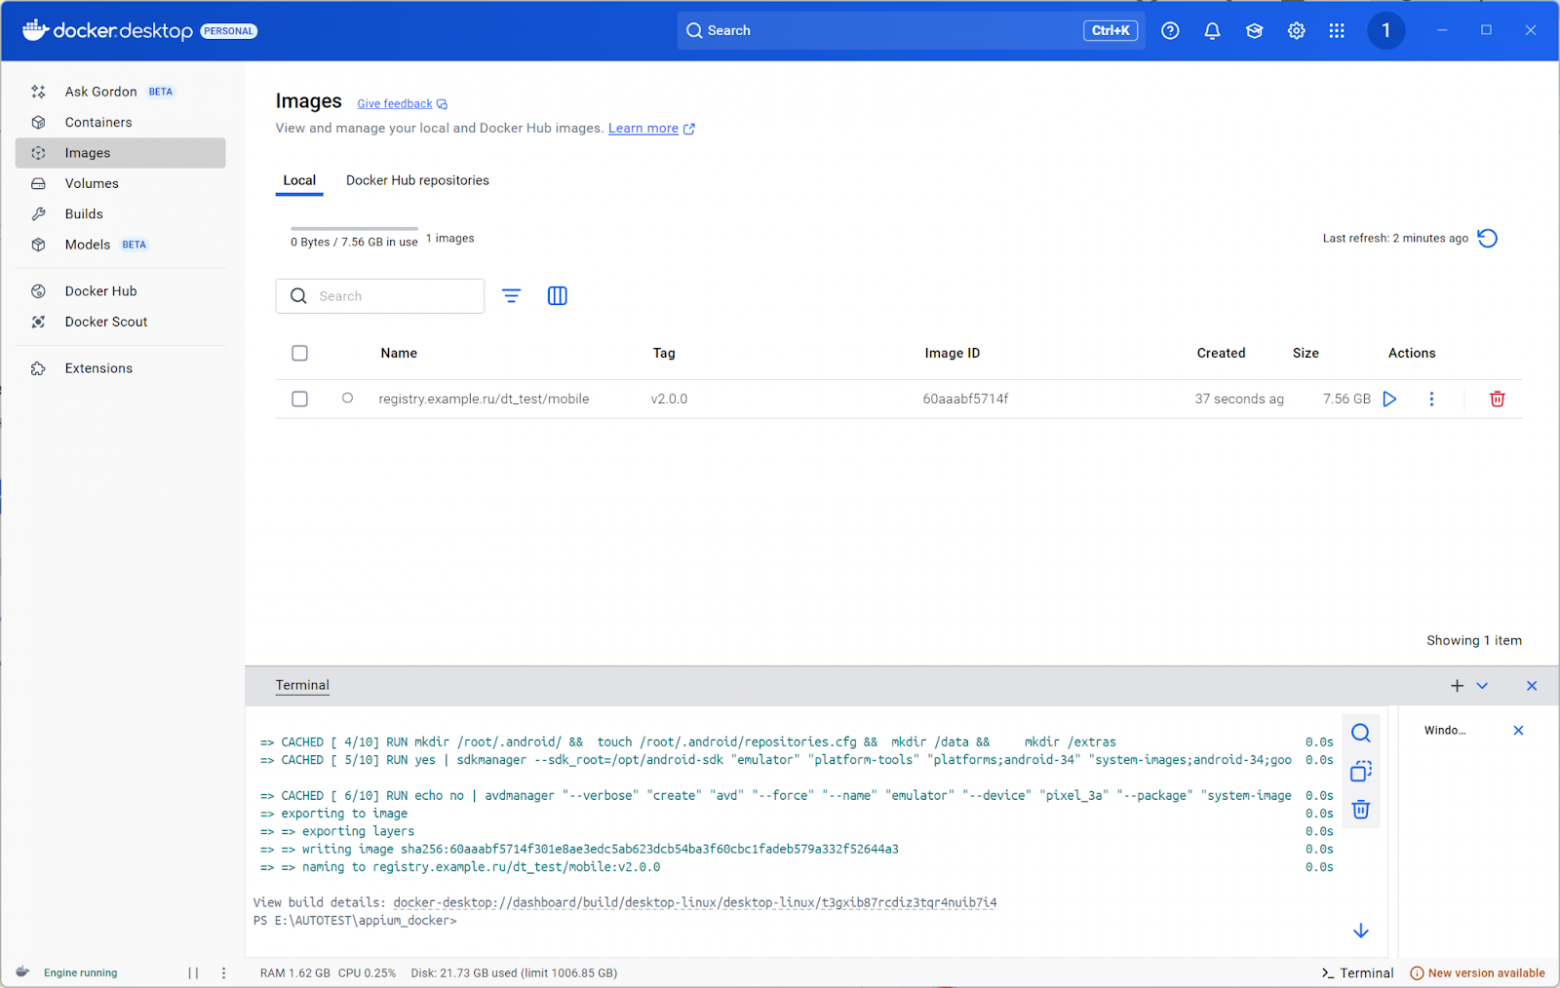Open the user account avatar

coord(1386,31)
